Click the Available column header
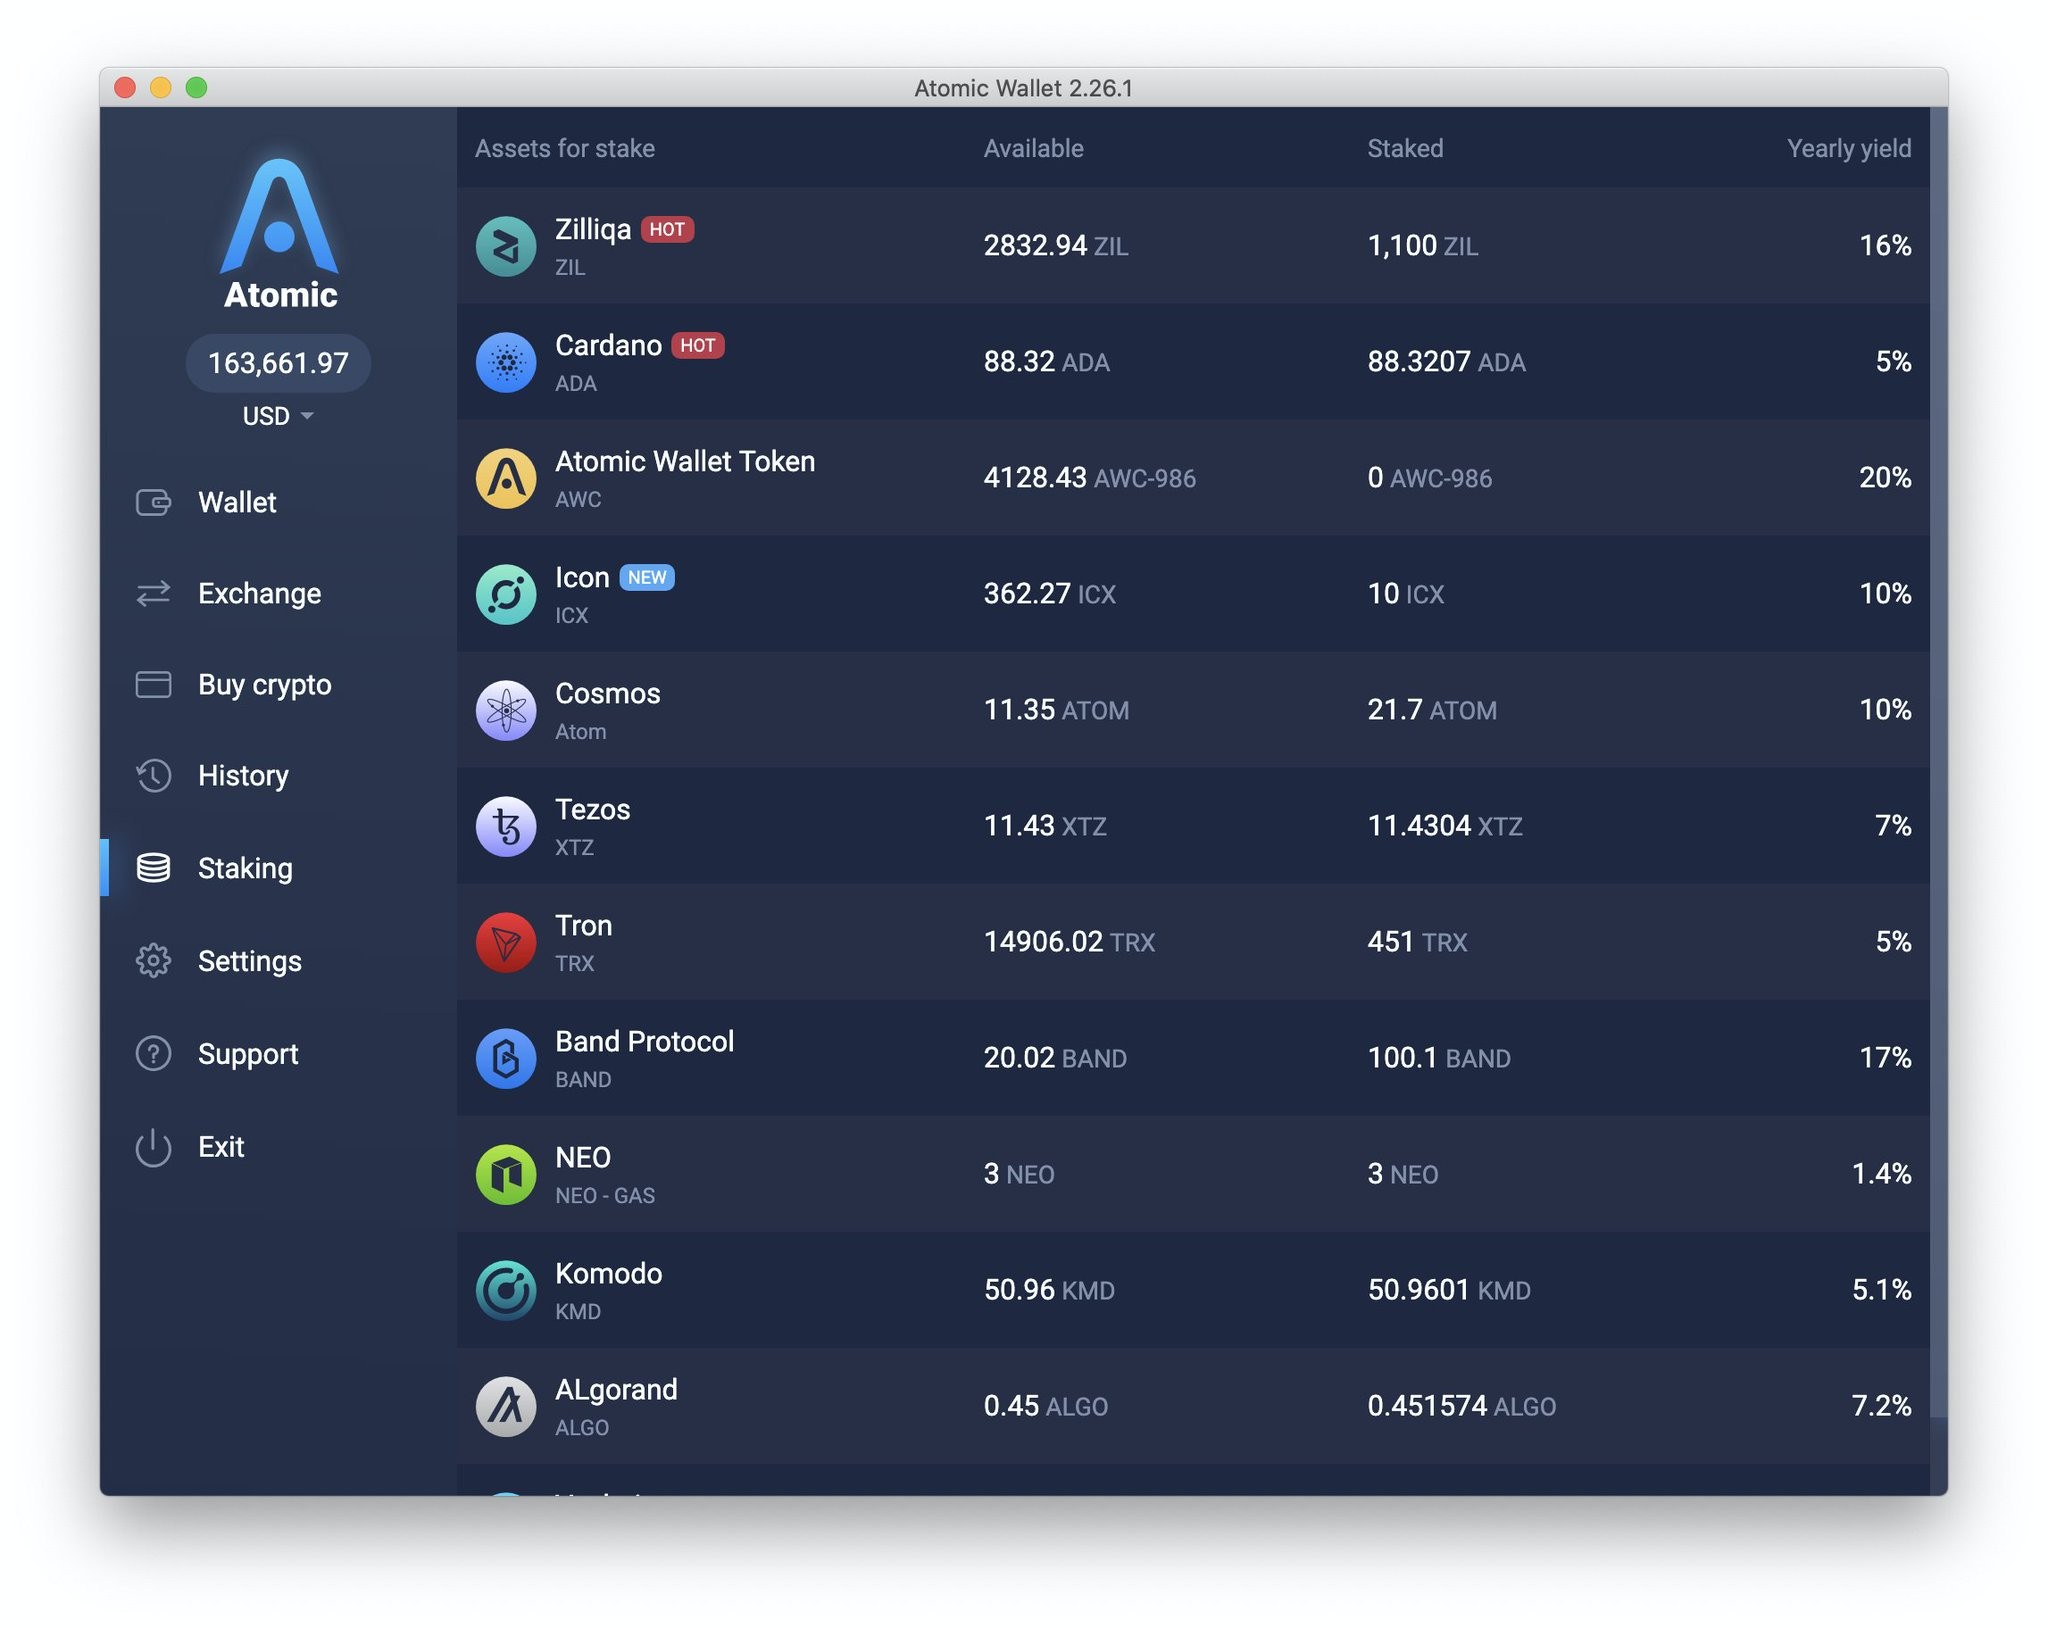This screenshot has height=1628, width=2048. click(1033, 149)
